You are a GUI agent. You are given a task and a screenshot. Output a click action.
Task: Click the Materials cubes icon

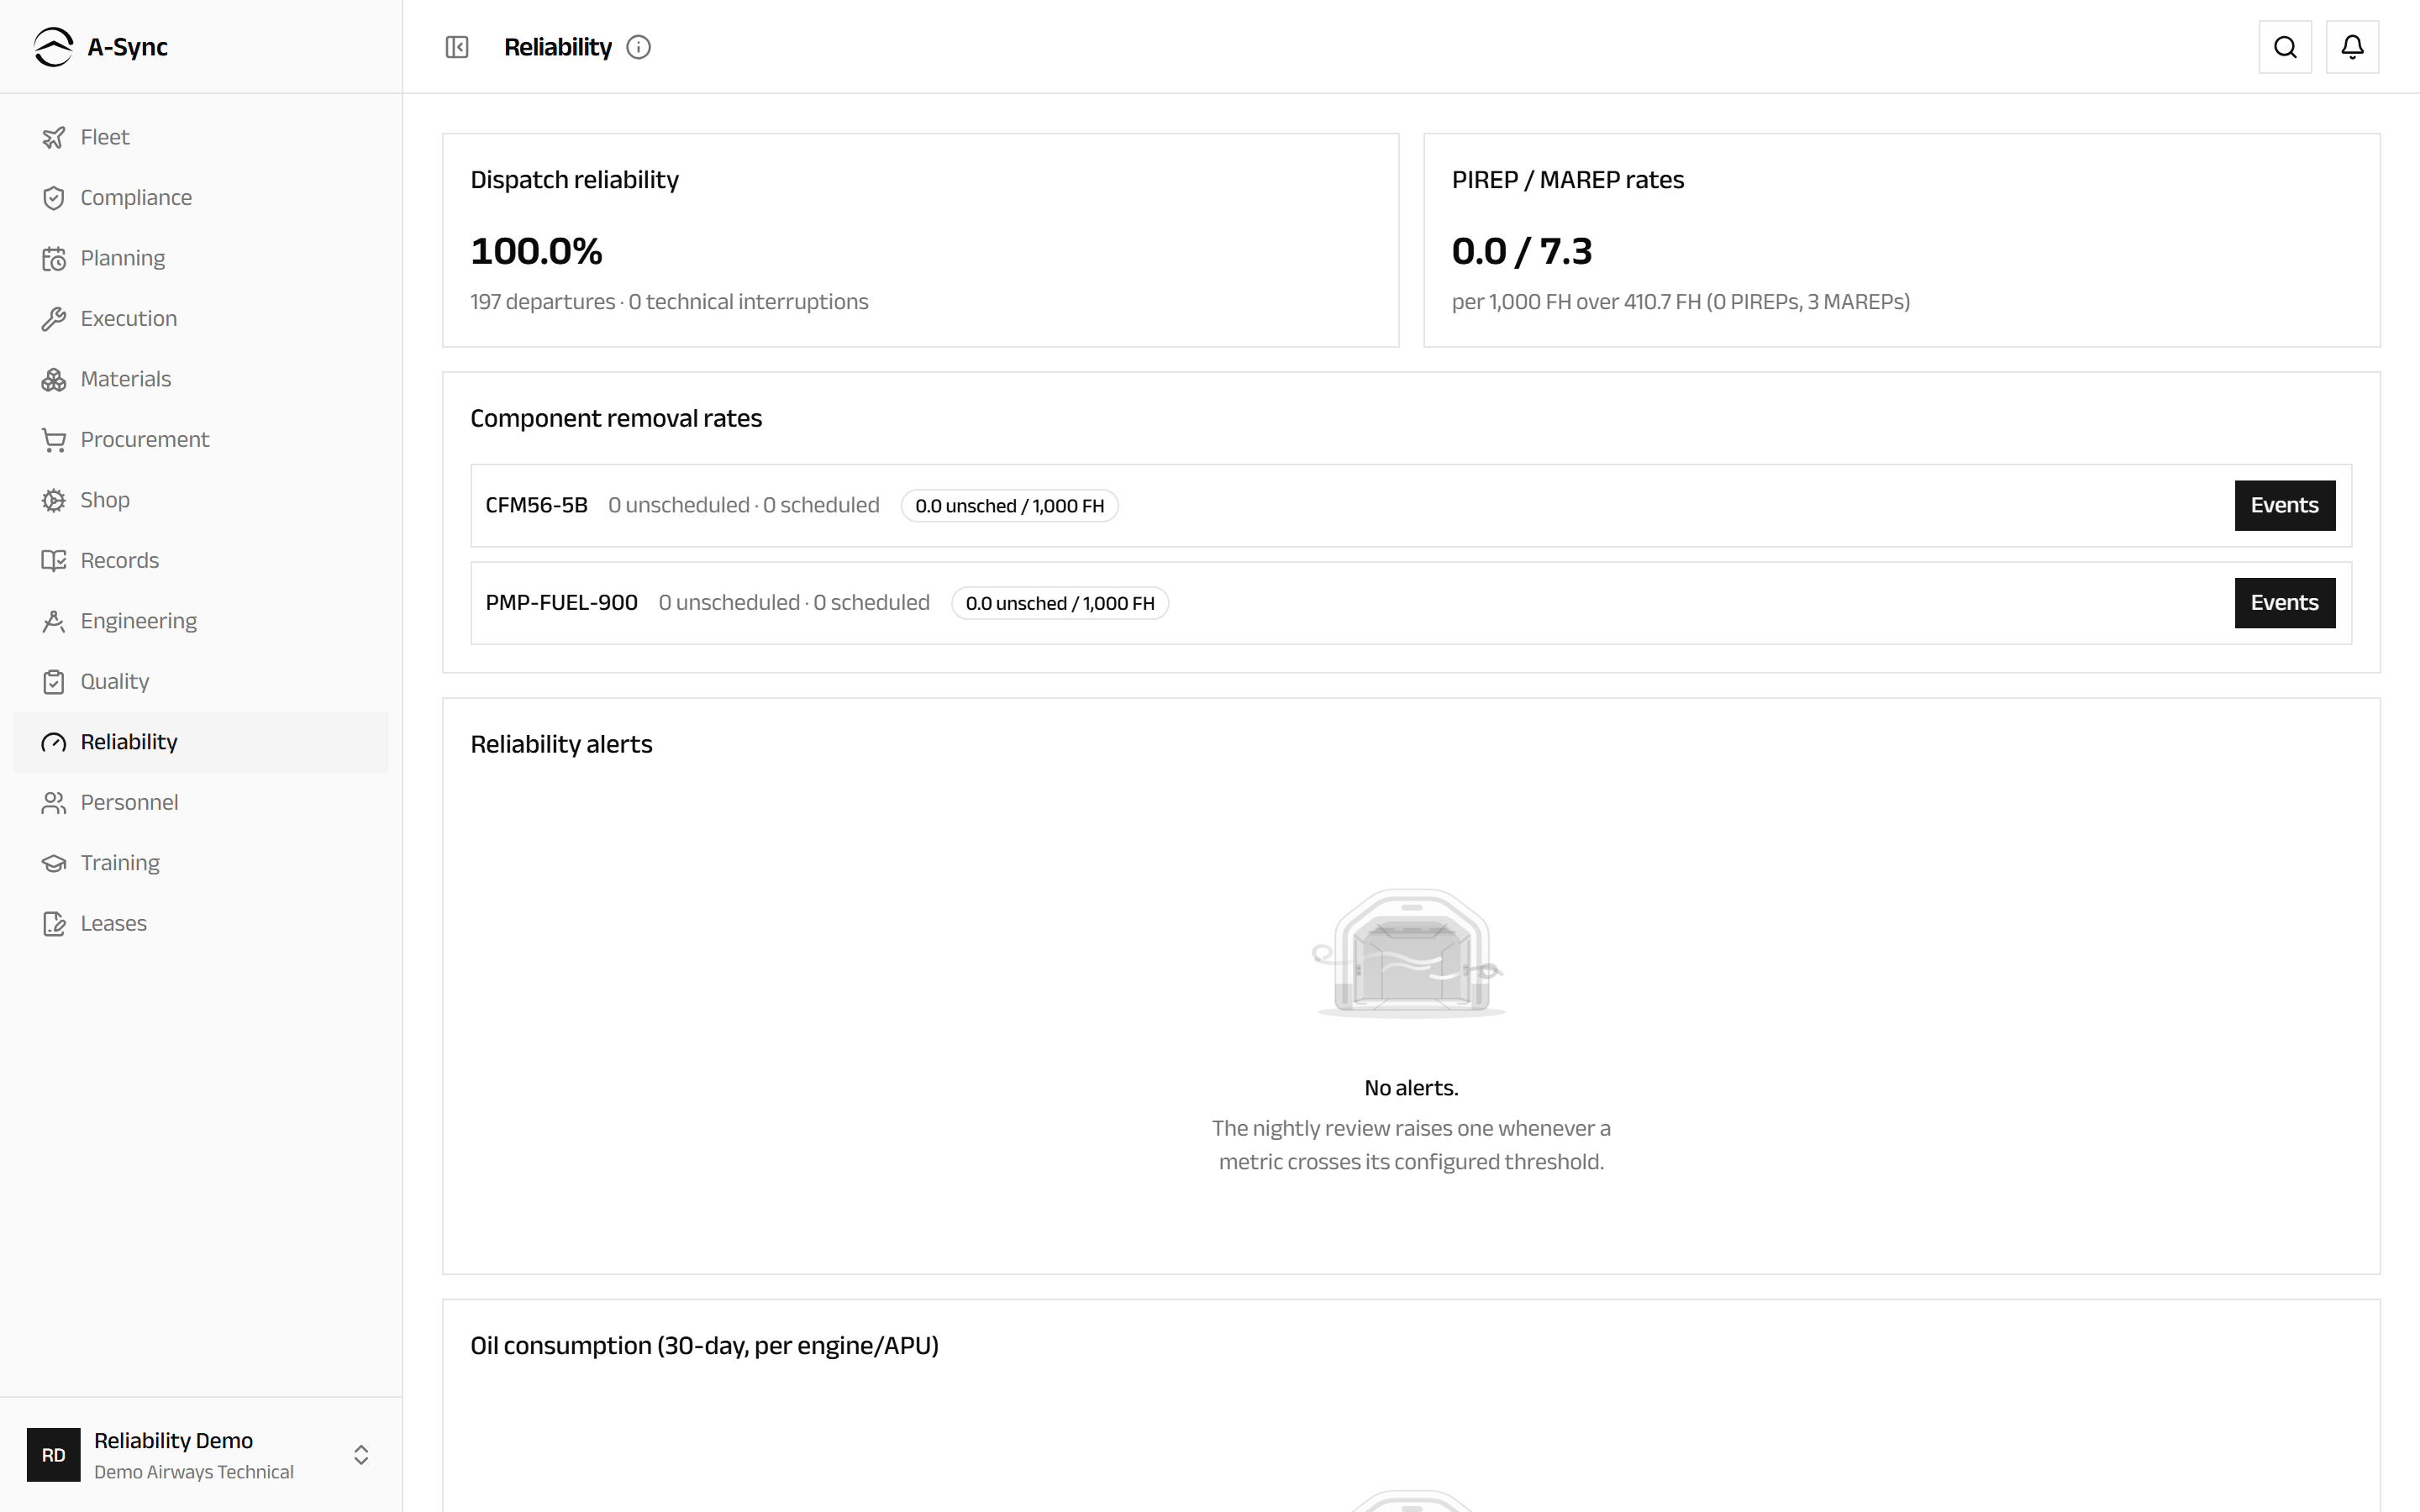click(x=54, y=379)
